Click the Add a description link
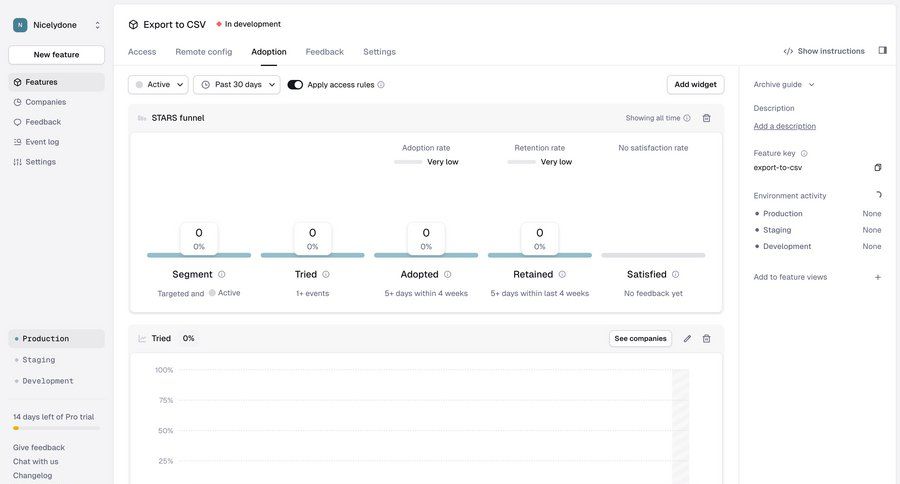Image resolution: width=900 pixels, height=484 pixels. click(x=784, y=126)
